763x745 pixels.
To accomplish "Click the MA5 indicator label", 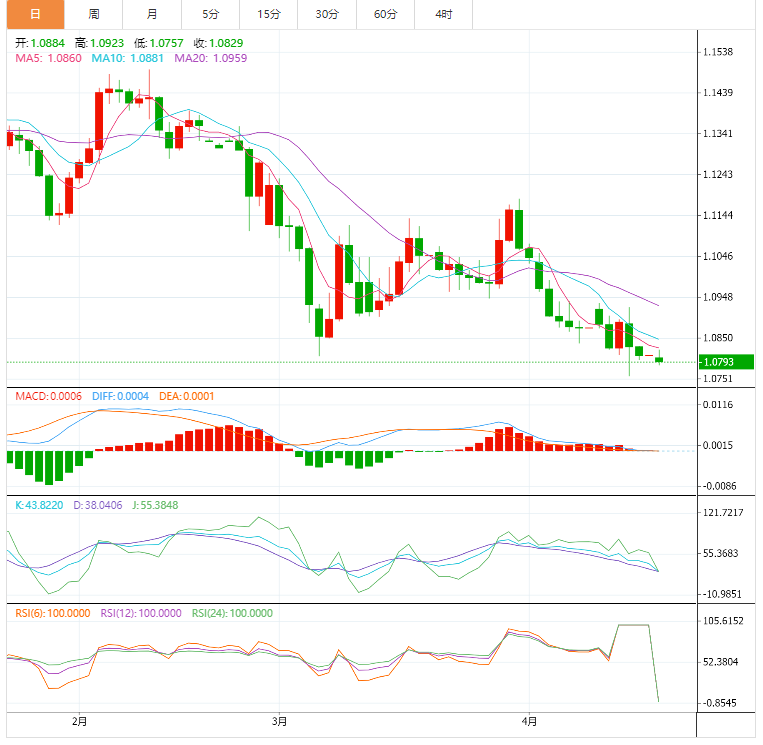I will pyautogui.click(x=48, y=58).
